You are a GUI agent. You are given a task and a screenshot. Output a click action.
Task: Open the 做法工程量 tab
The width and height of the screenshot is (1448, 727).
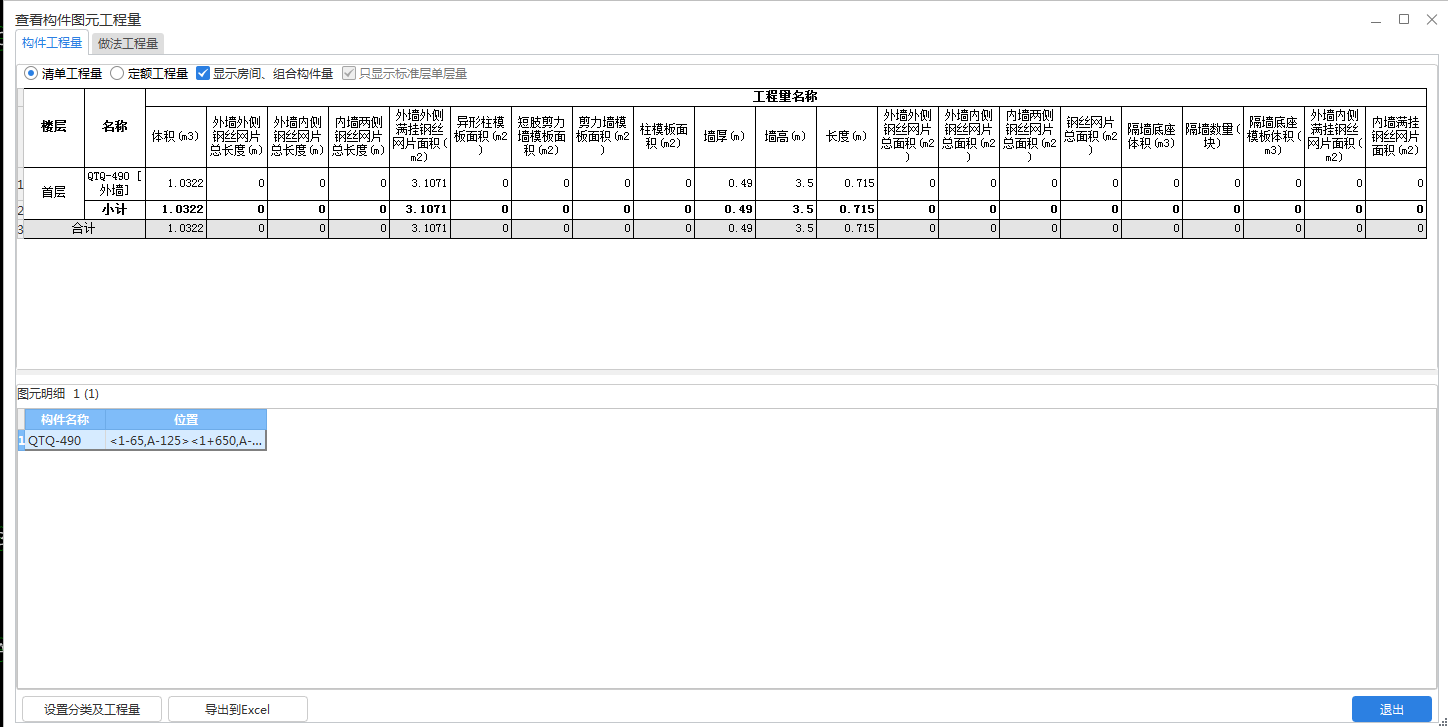tap(128, 43)
